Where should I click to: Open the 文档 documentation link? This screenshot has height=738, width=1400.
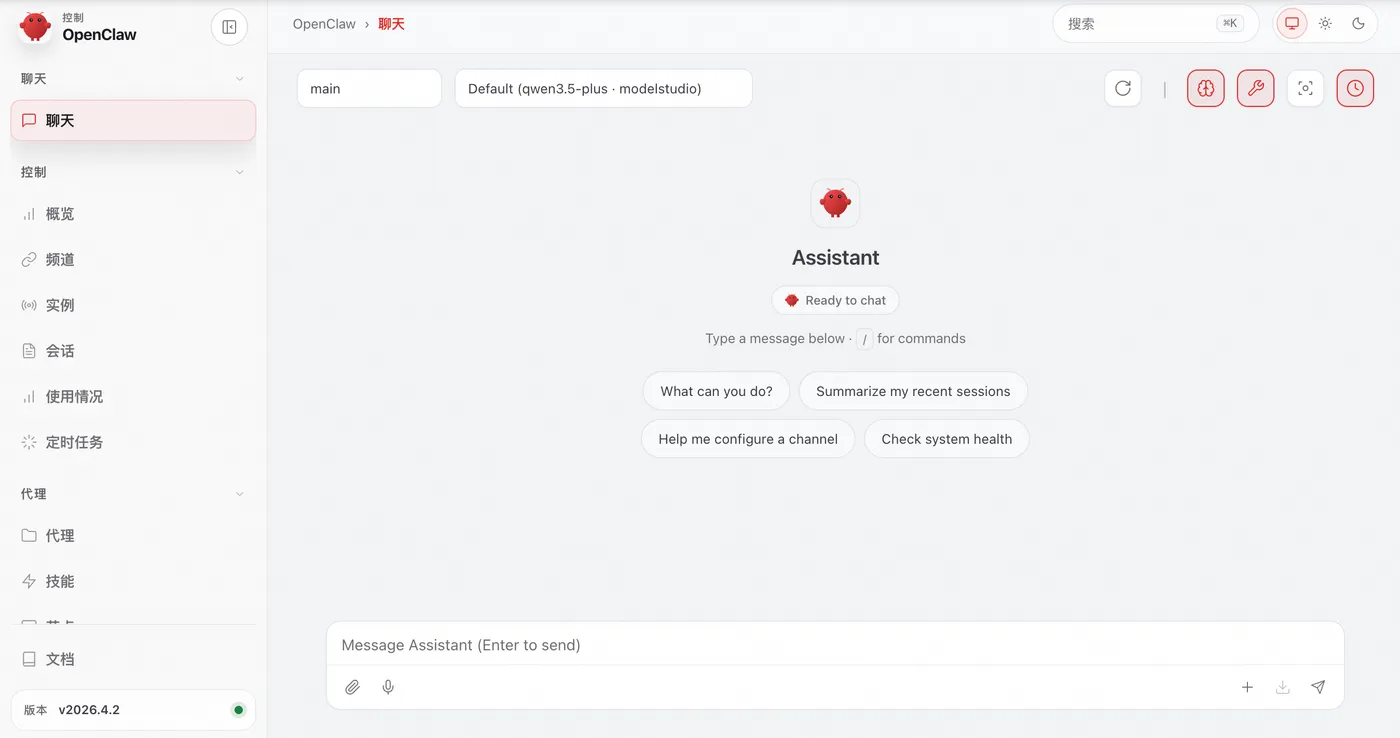(x=133, y=659)
